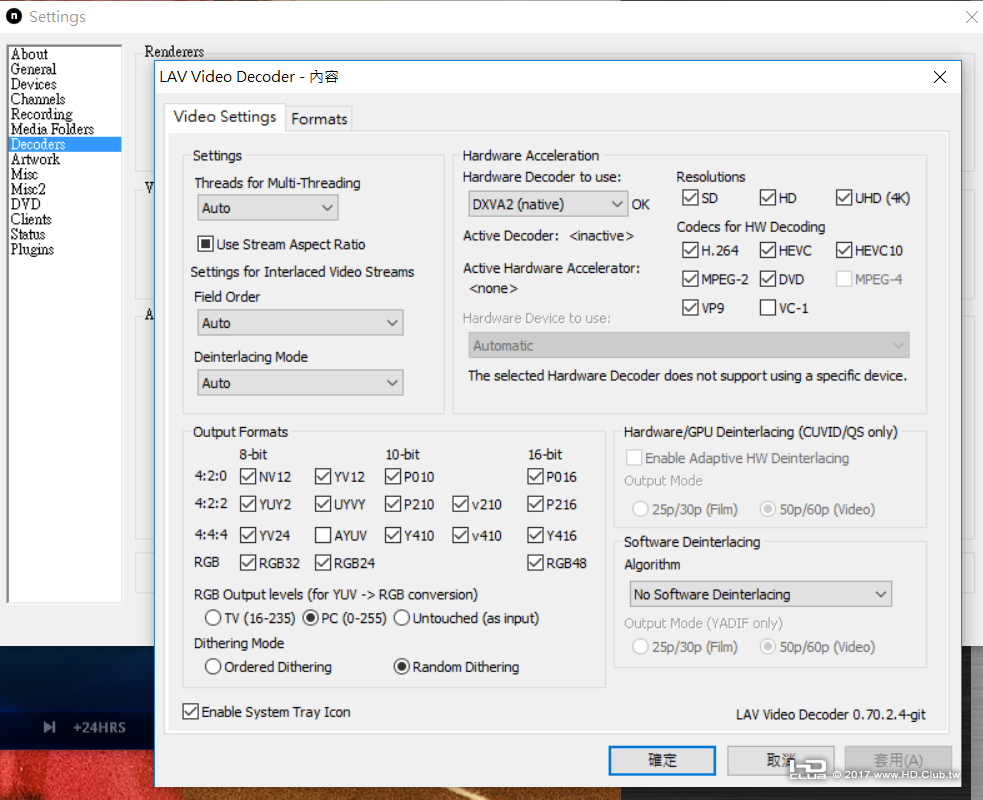Image resolution: width=983 pixels, height=800 pixels.
Task: Enable the AYUV output format
Action: click(323, 535)
